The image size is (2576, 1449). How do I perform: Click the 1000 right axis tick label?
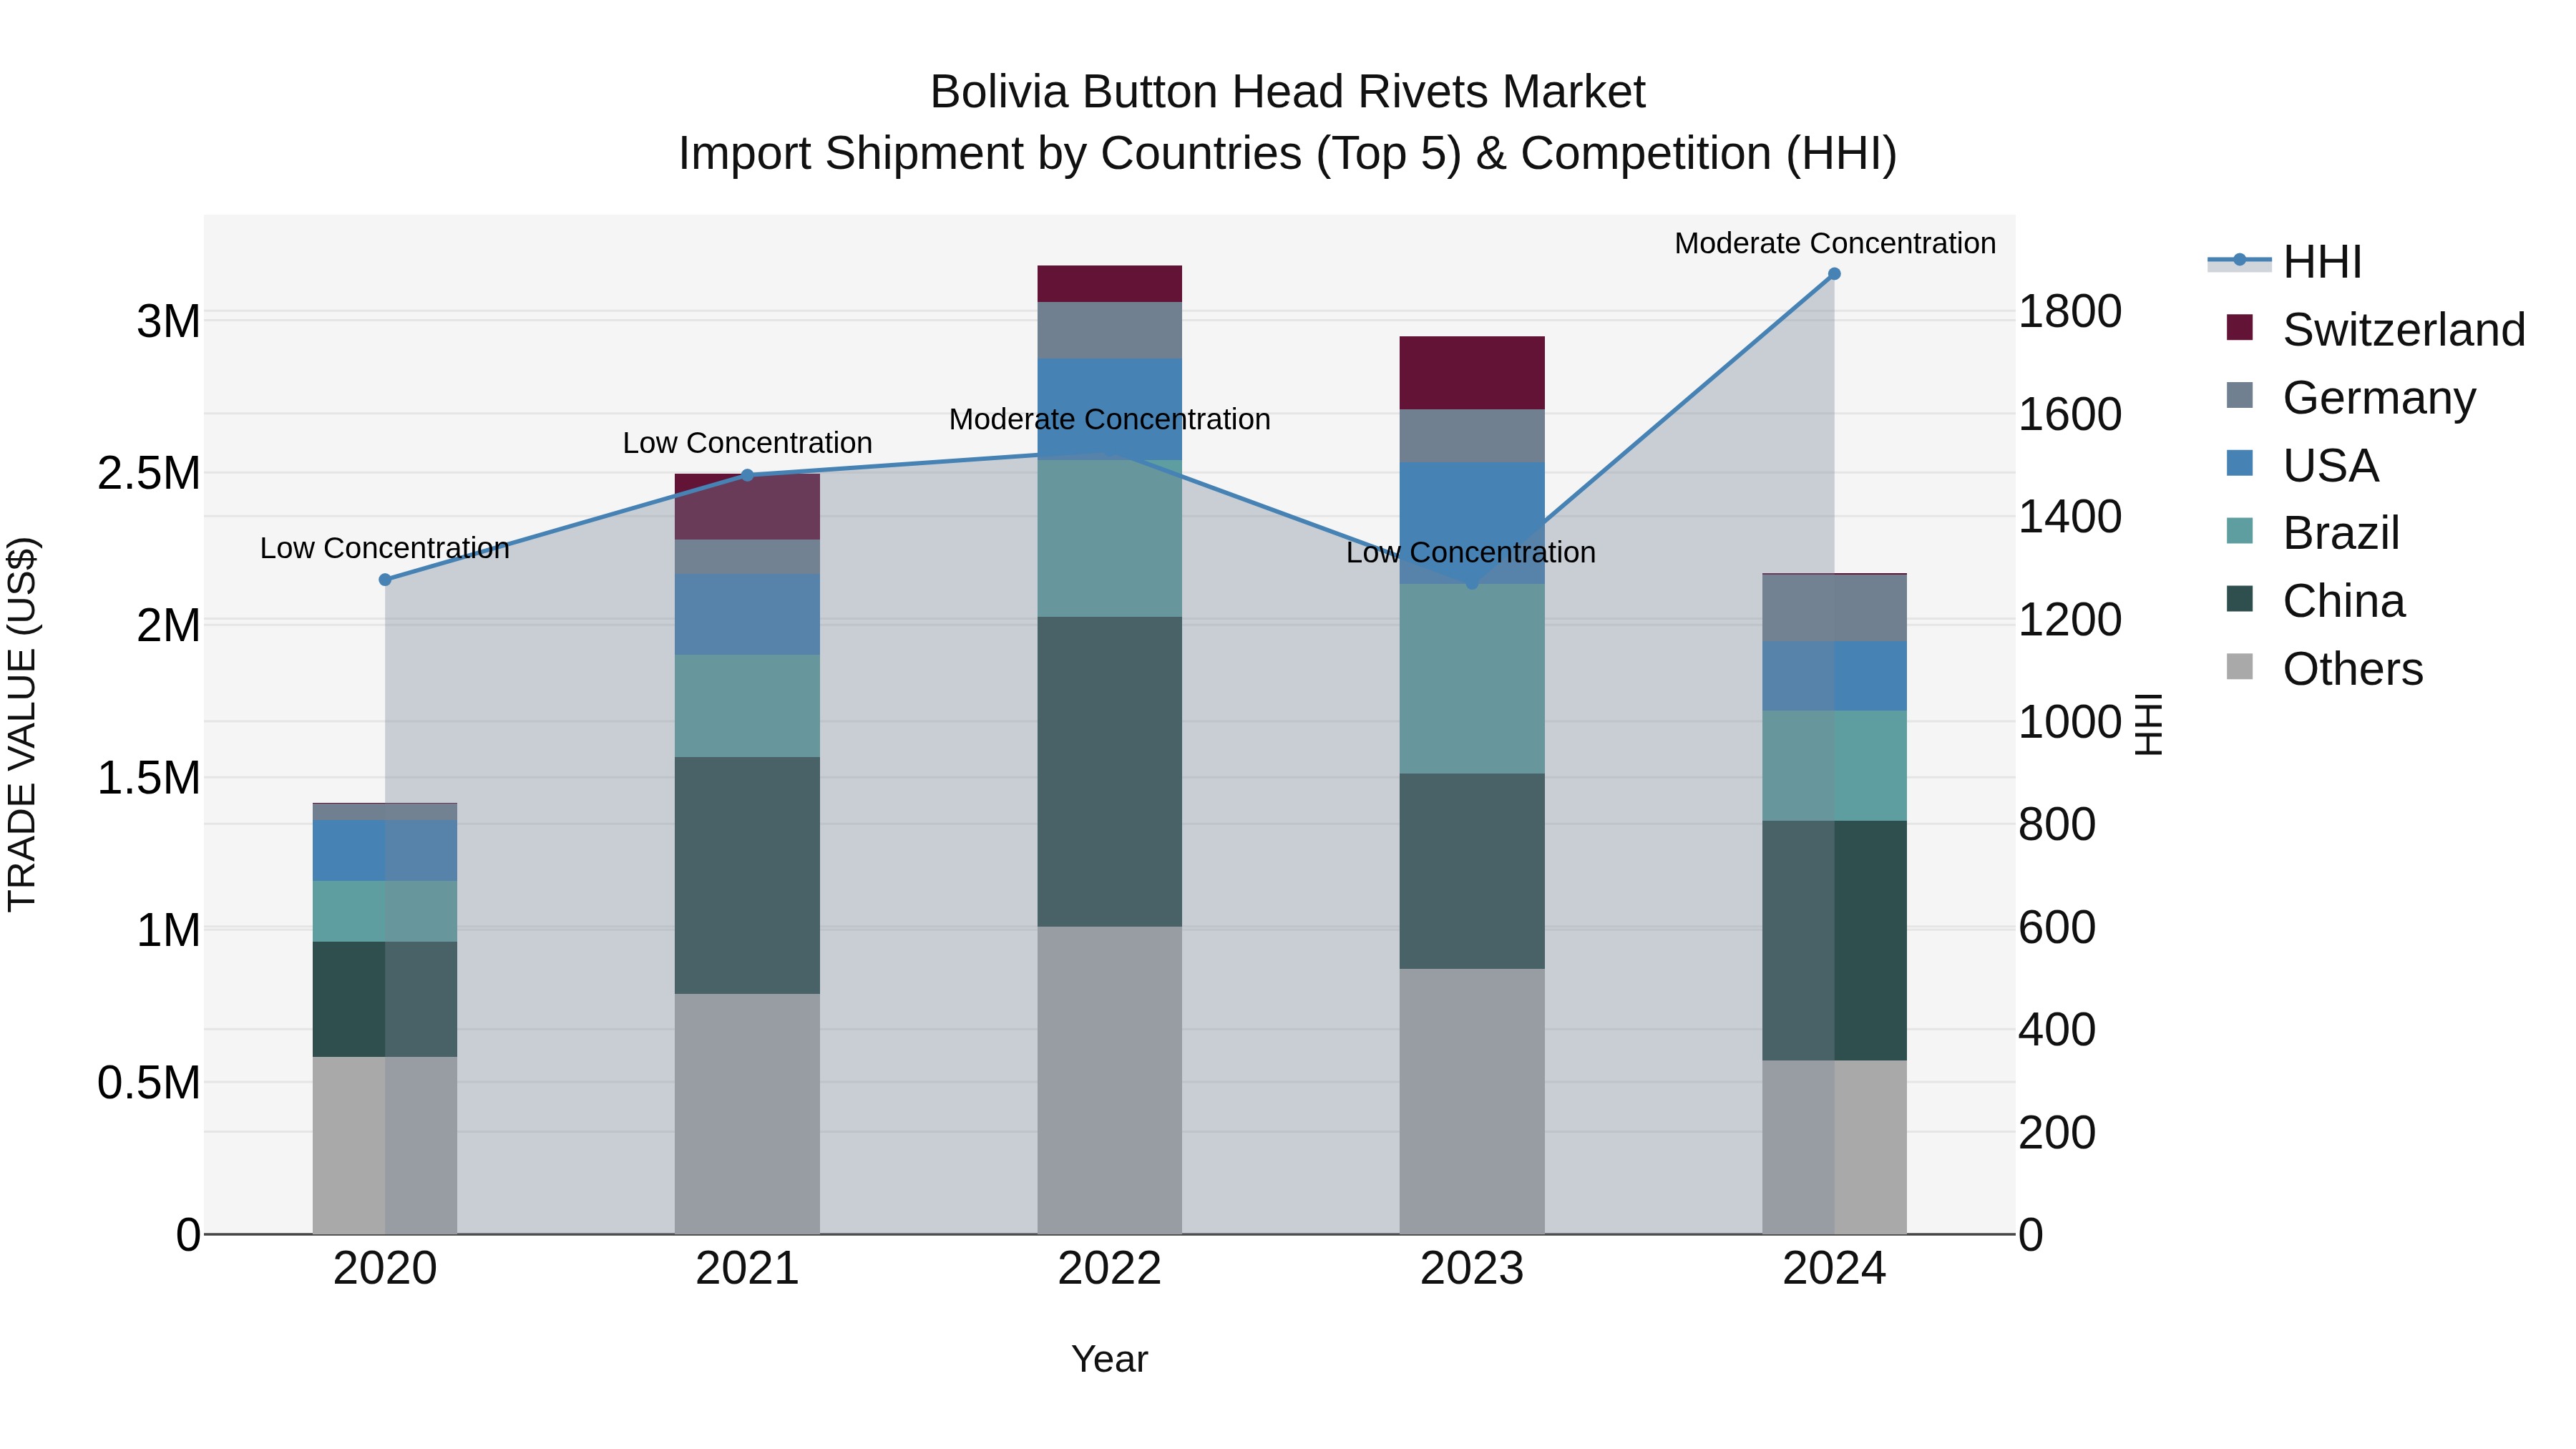coord(2070,722)
